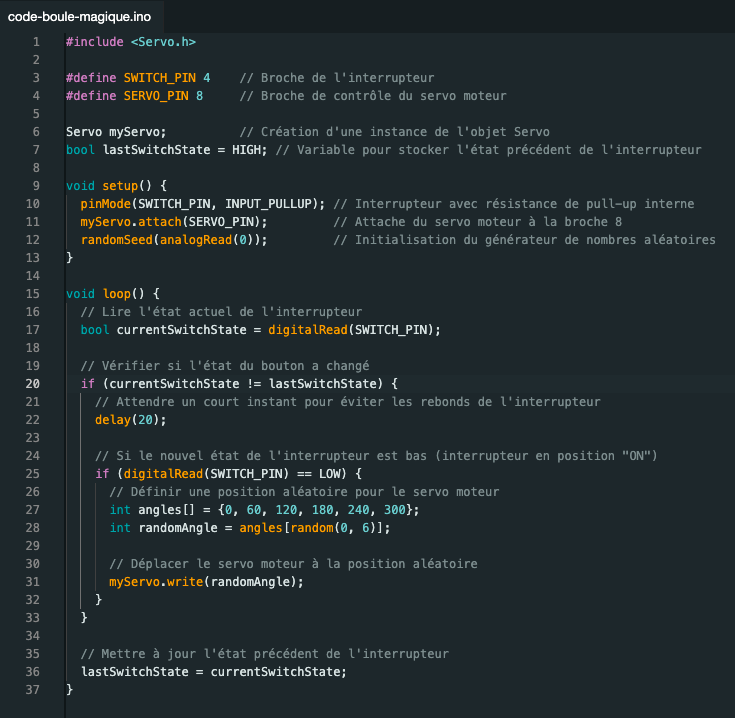The width and height of the screenshot is (735, 718).
Task: Click comment 'Mettre à jour l'état précédent'
Action: (264, 654)
